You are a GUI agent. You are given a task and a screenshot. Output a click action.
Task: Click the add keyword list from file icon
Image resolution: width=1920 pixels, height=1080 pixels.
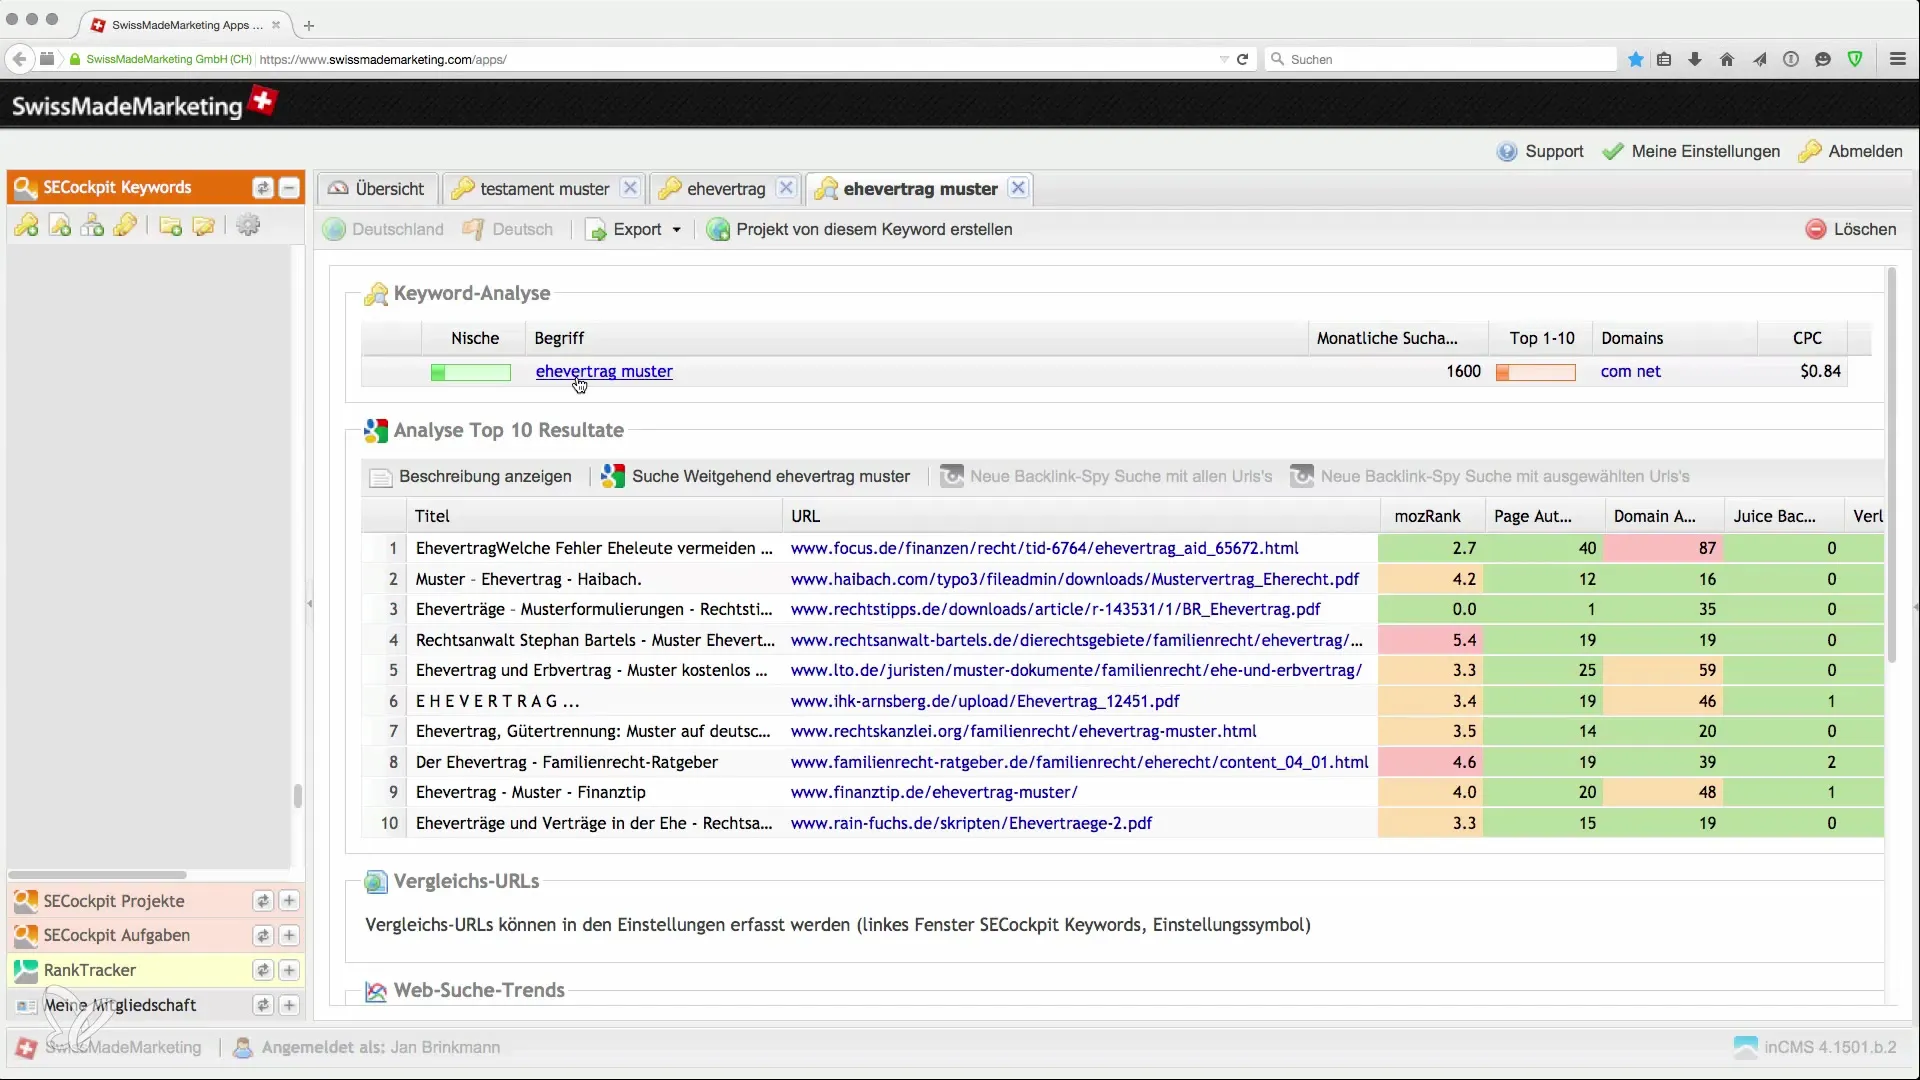click(x=60, y=226)
